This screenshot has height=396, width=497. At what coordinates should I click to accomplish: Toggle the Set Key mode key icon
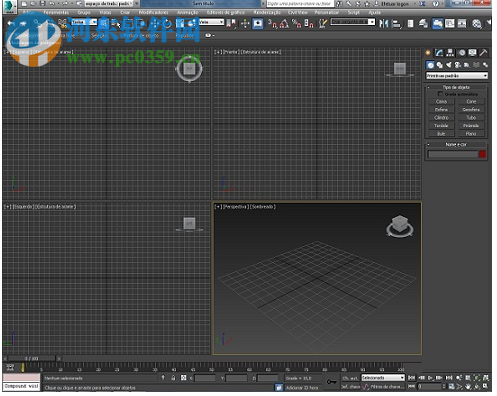[x=331, y=382]
